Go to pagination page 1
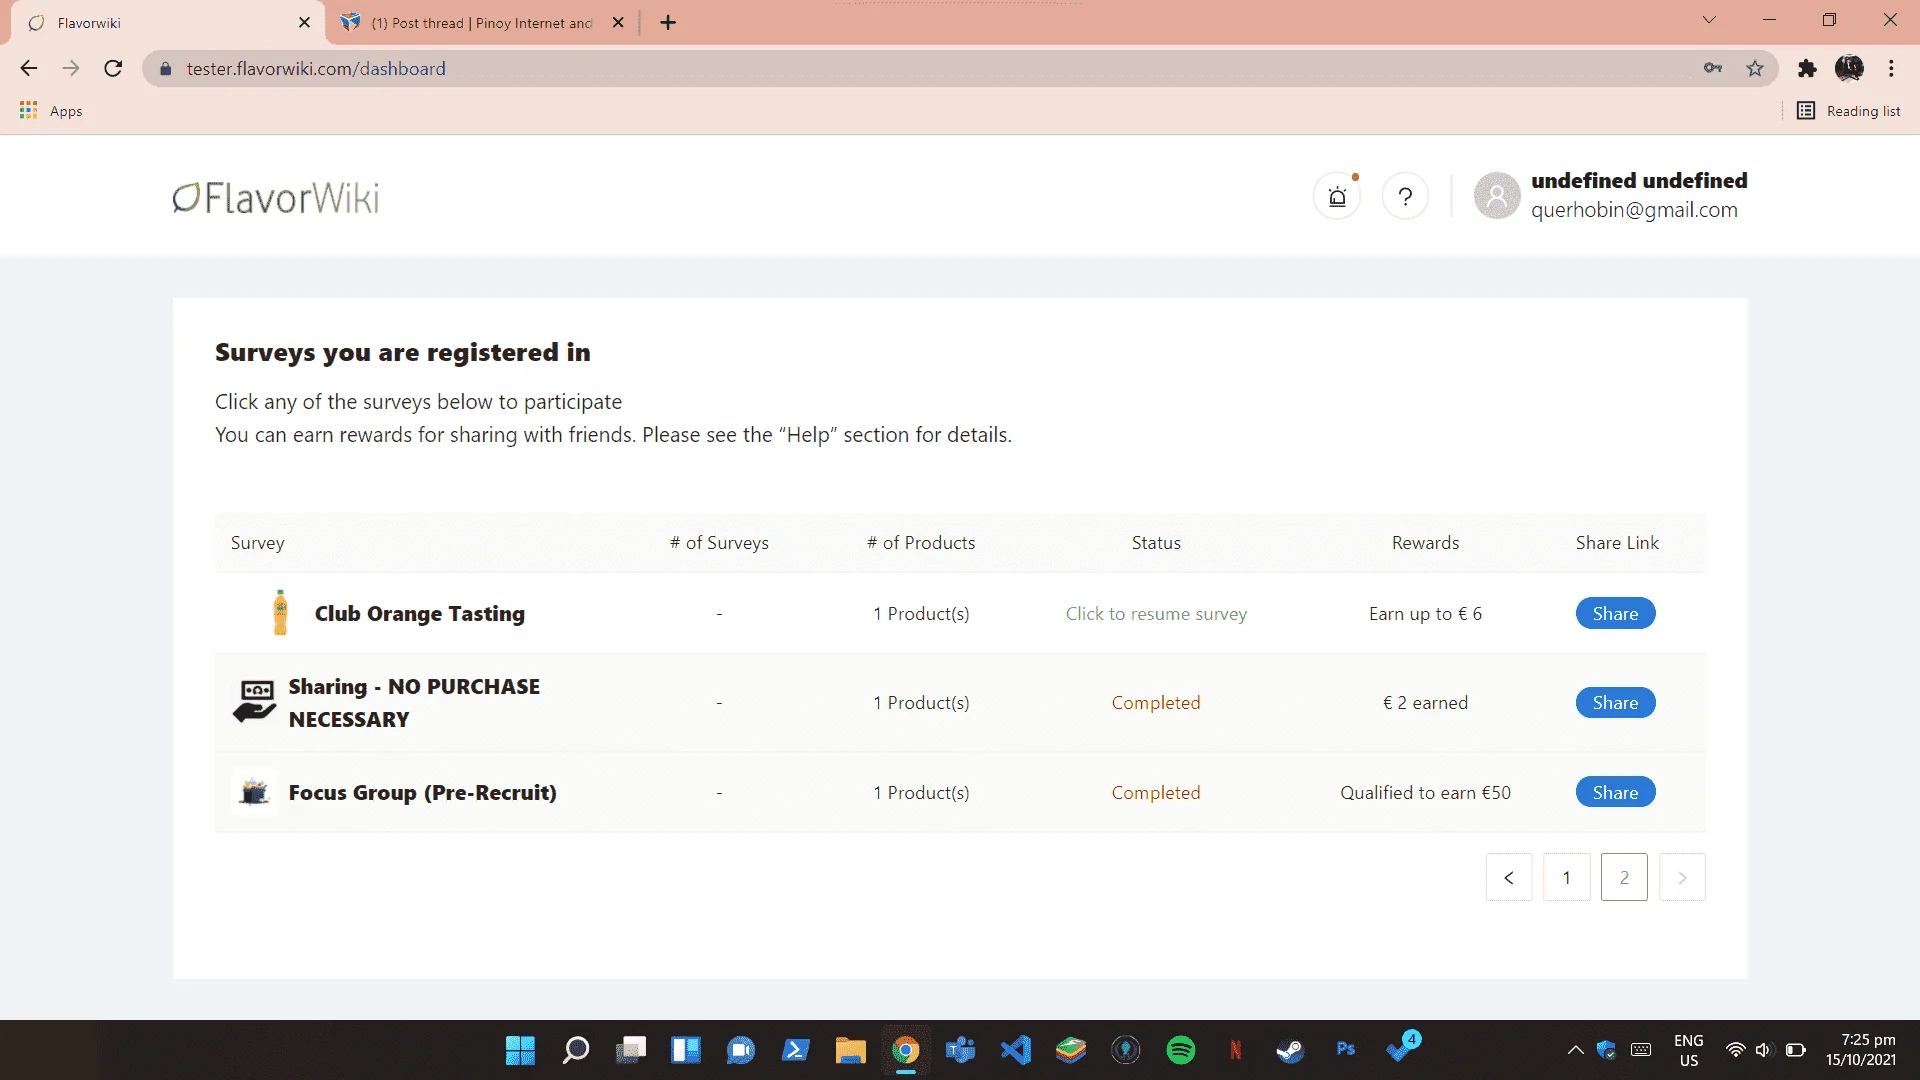 [1567, 877]
